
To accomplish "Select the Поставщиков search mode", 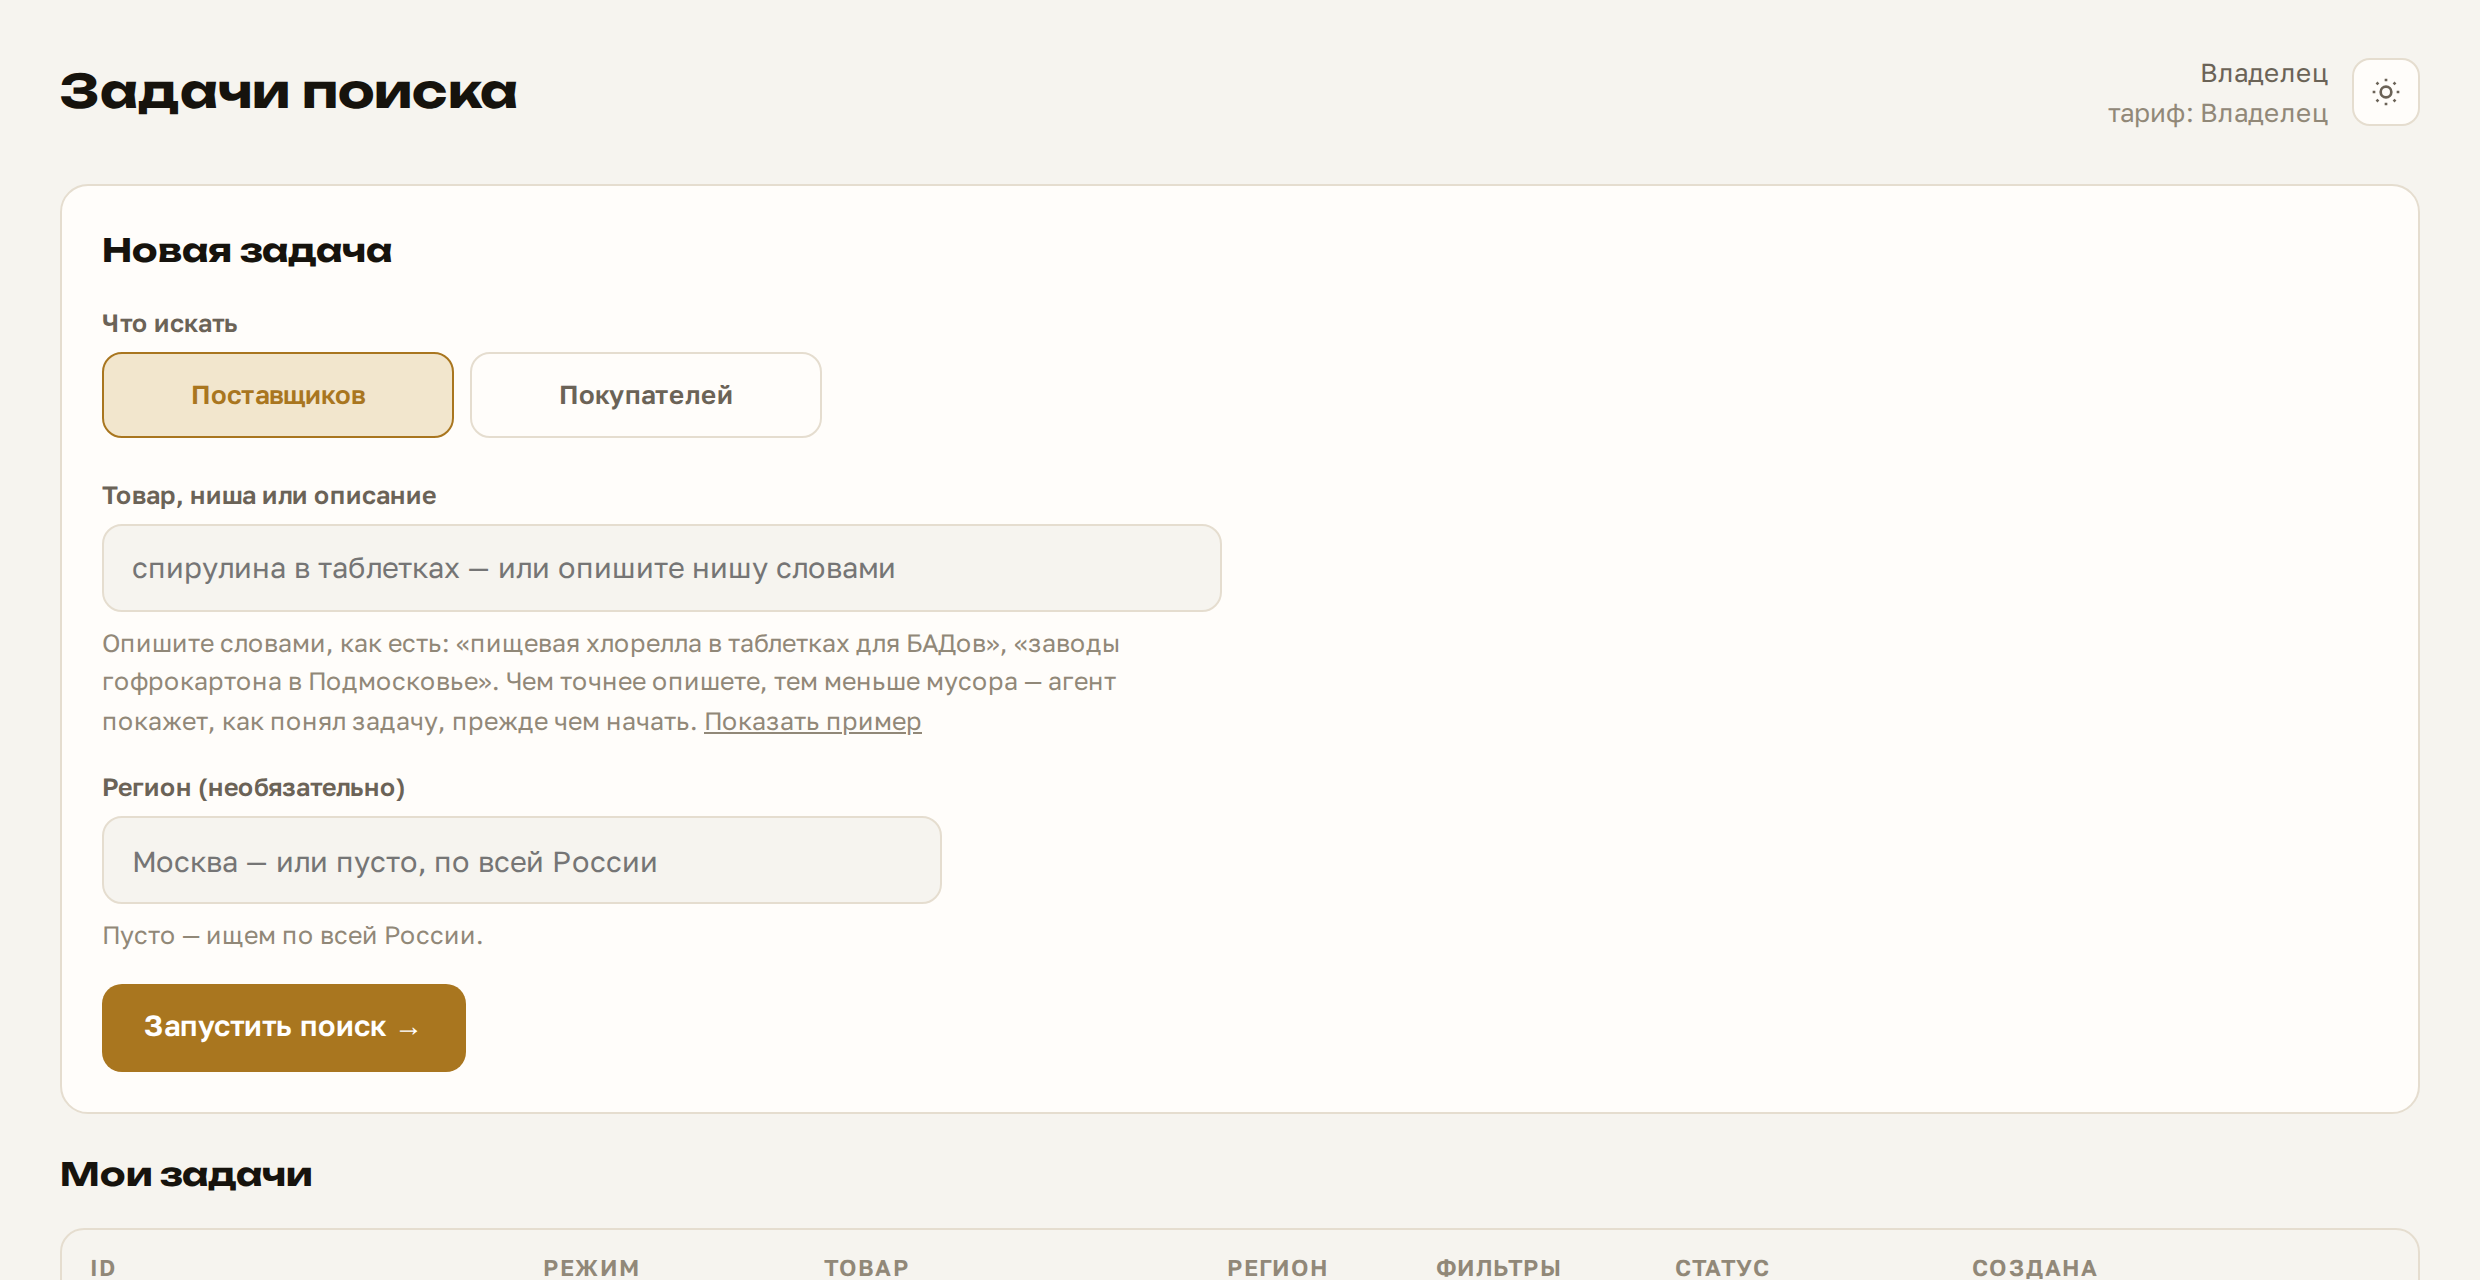I will pyautogui.click(x=278, y=395).
